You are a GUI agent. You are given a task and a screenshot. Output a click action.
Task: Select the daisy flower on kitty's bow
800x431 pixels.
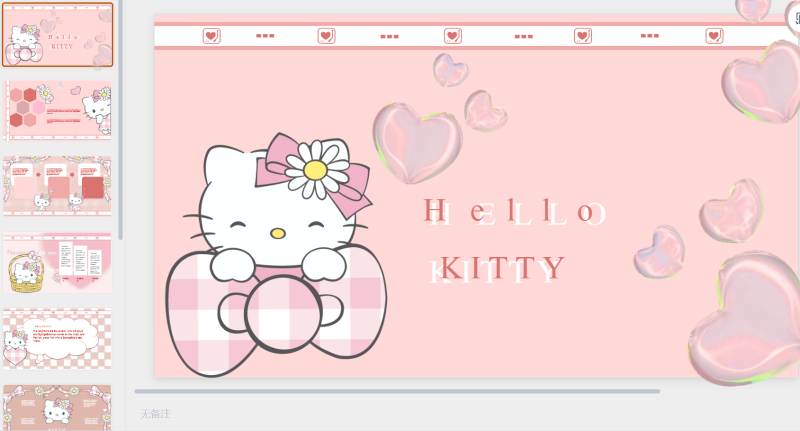point(315,170)
